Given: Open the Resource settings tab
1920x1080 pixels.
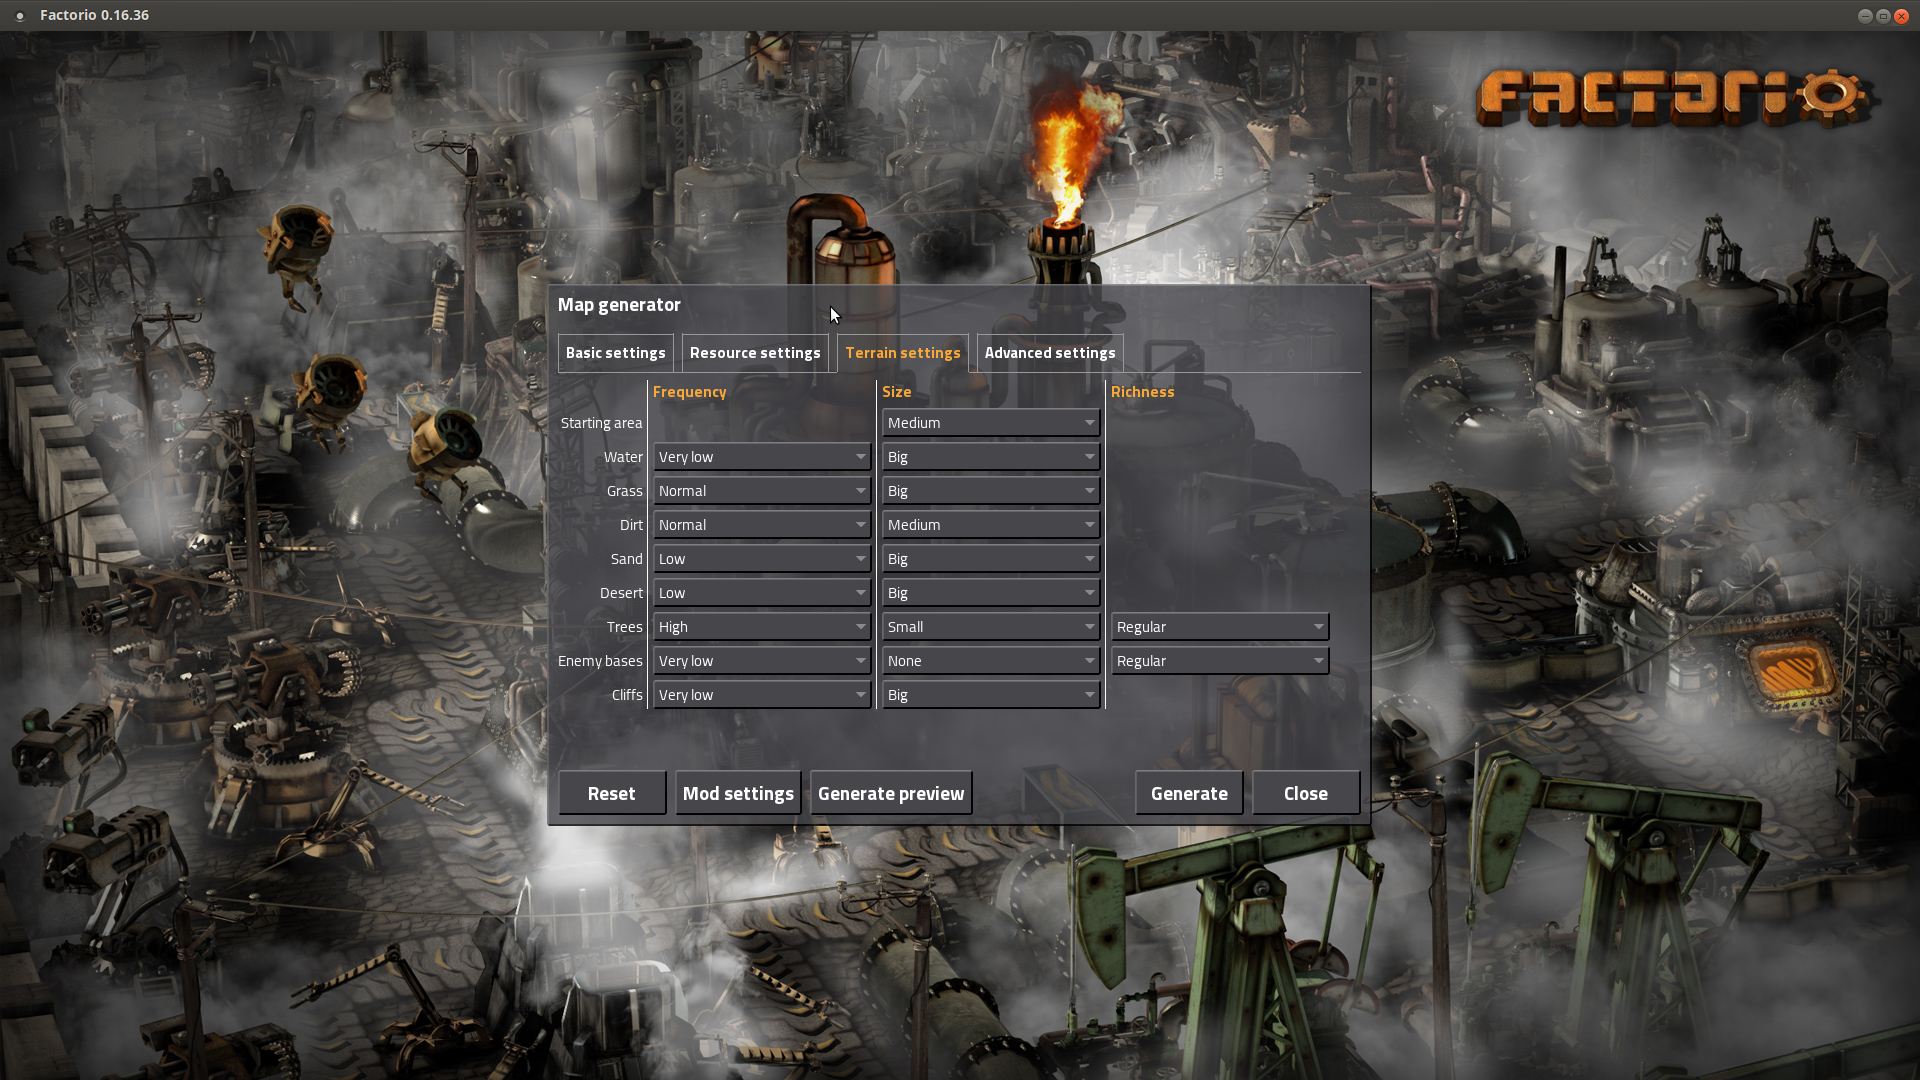Looking at the screenshot, I should 755,352.
